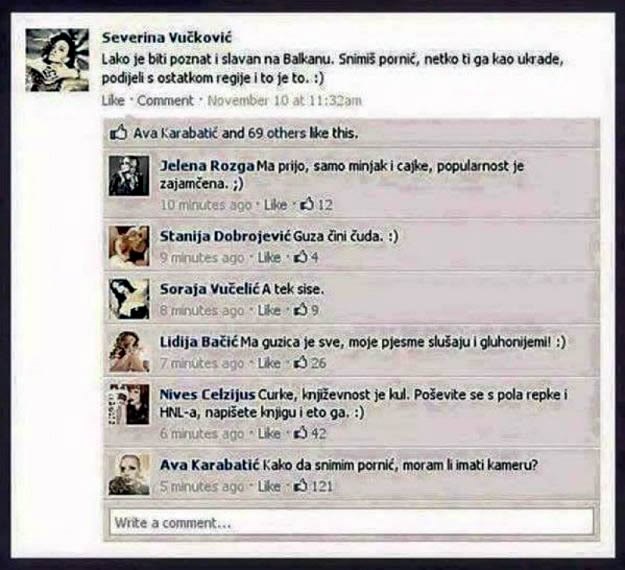Like the main post by Severina Vučković
This screenshot has width=625, height=570.
pyautogui.click(x=113, y=100)
